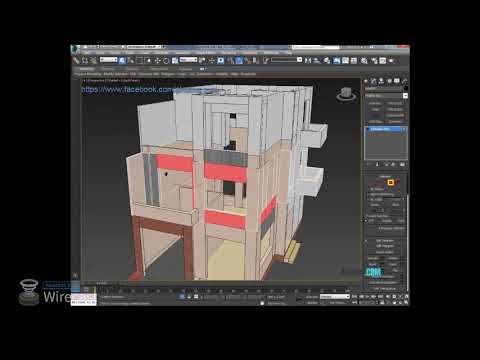
Task: Open the Rendered Frame Window
Action: (382, 60)
